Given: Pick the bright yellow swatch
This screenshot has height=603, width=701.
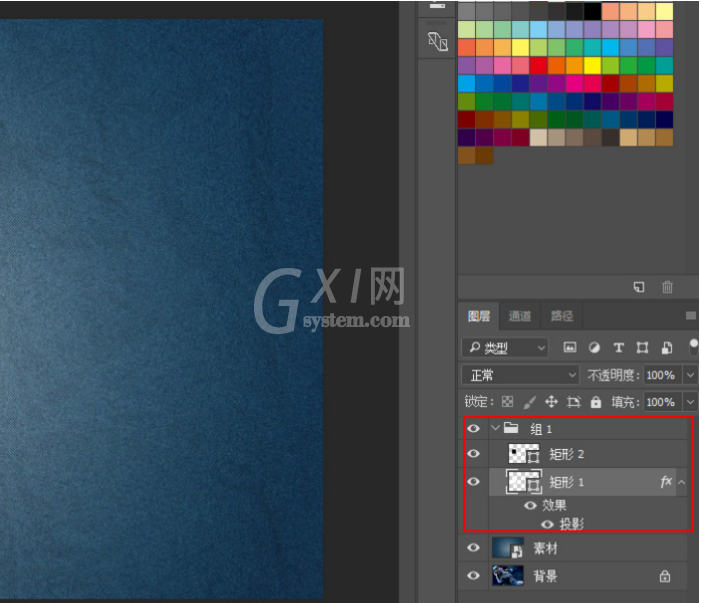Looking at the screenshot, I should click(x=592, y=65).
